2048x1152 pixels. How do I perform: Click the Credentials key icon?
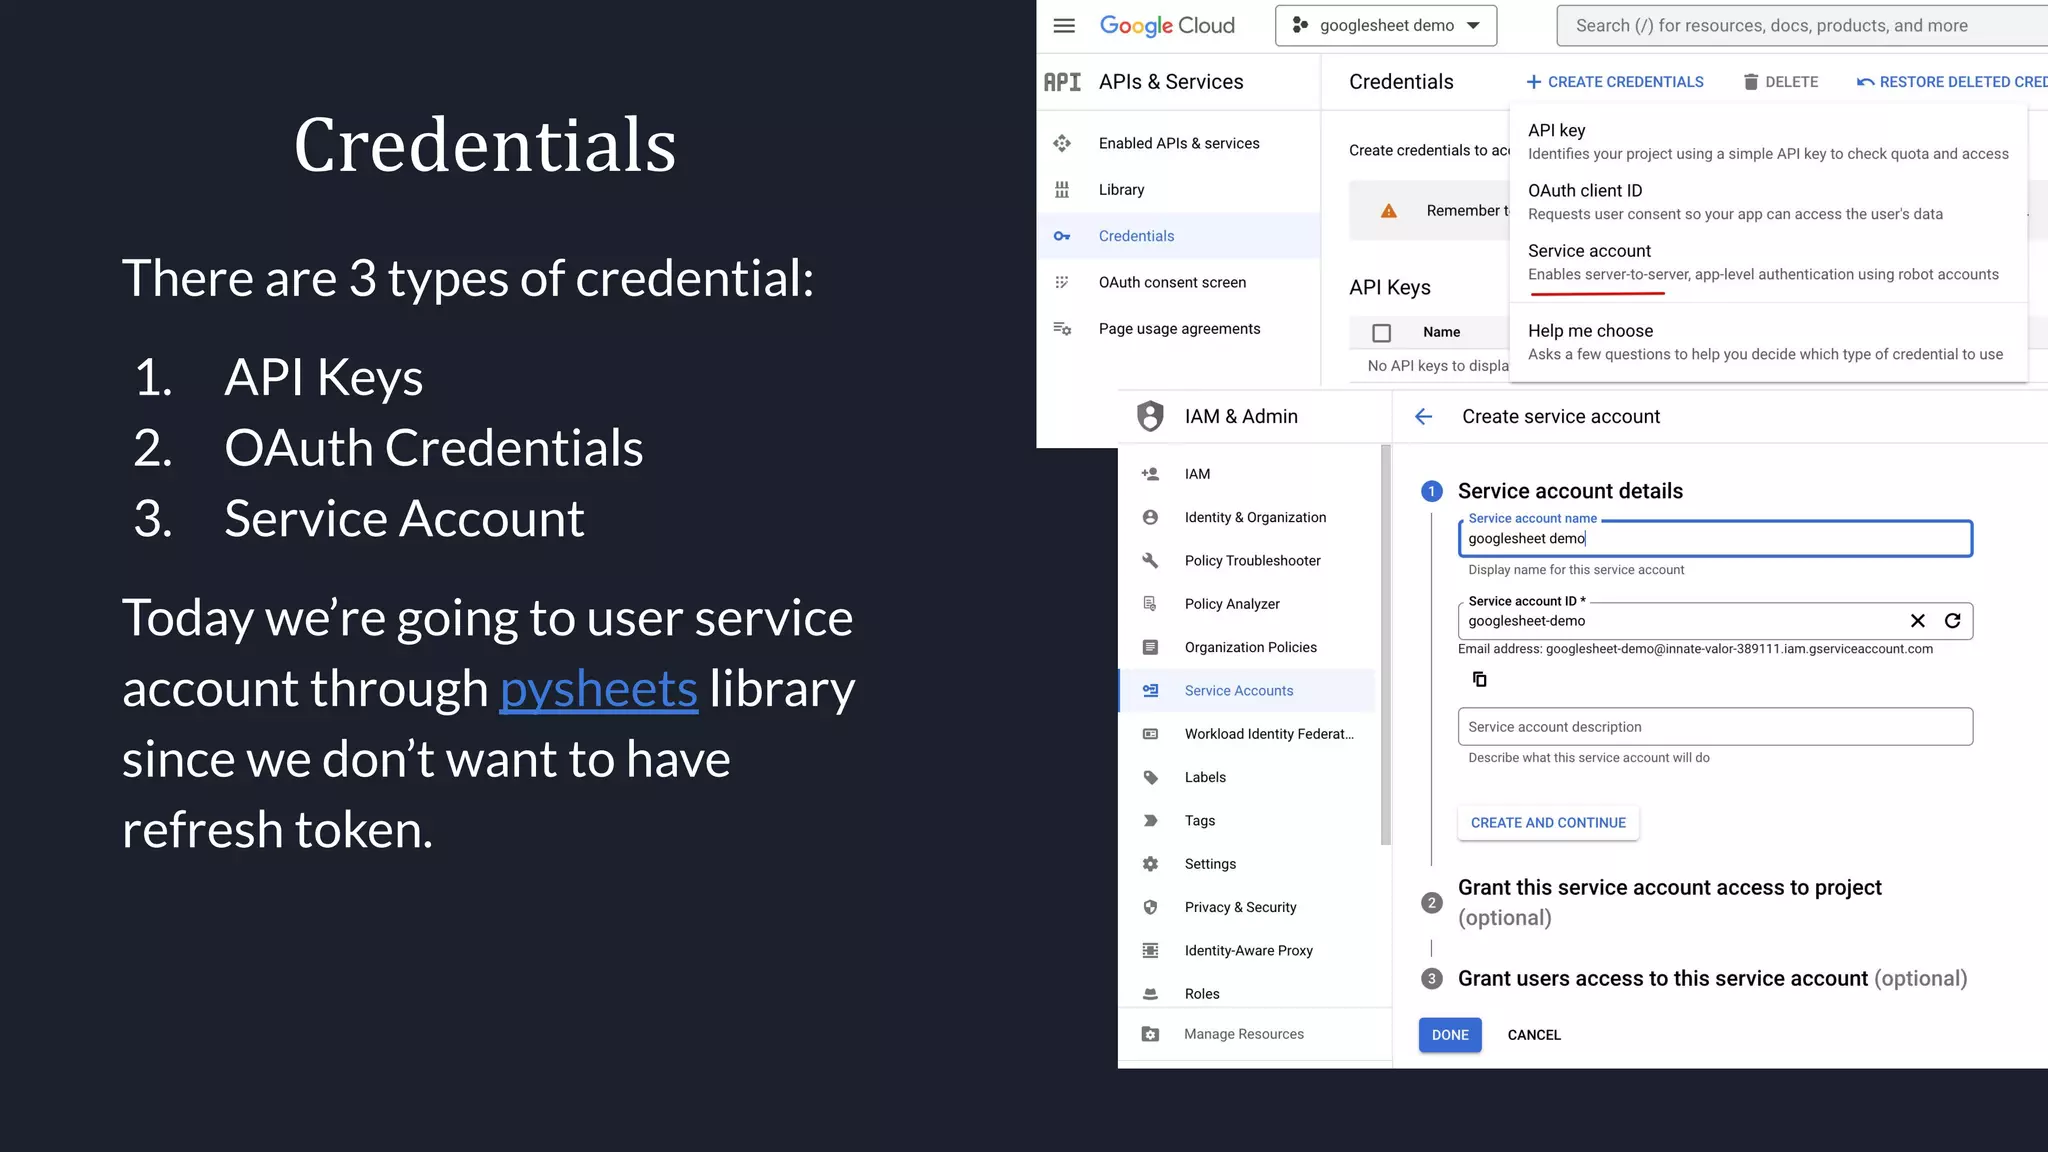point(1062,236)
